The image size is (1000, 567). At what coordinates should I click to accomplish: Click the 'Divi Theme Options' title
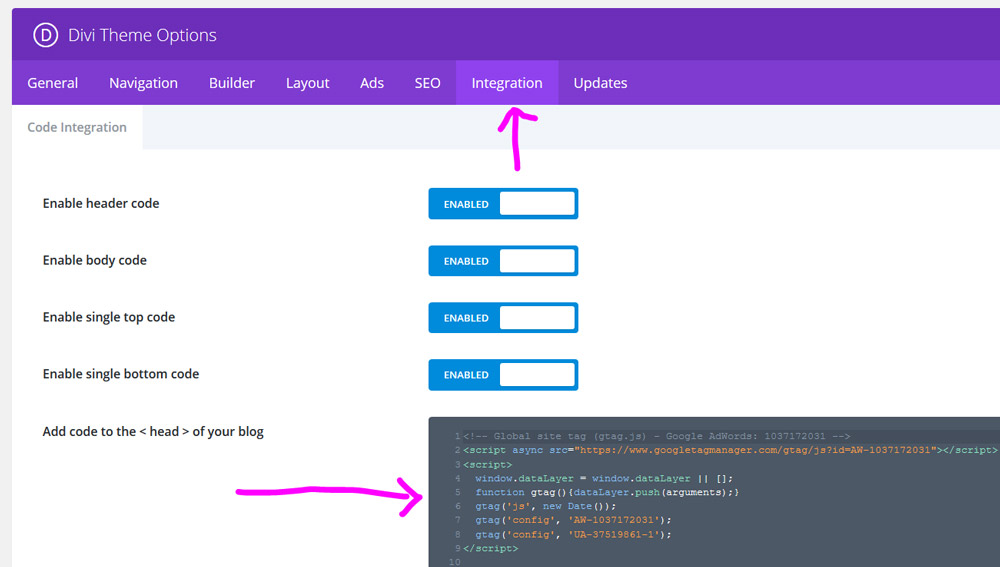142,35
